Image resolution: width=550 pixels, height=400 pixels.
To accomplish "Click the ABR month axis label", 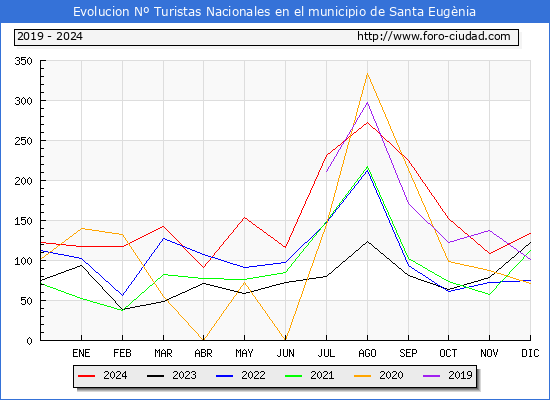I will pos(203,353).
